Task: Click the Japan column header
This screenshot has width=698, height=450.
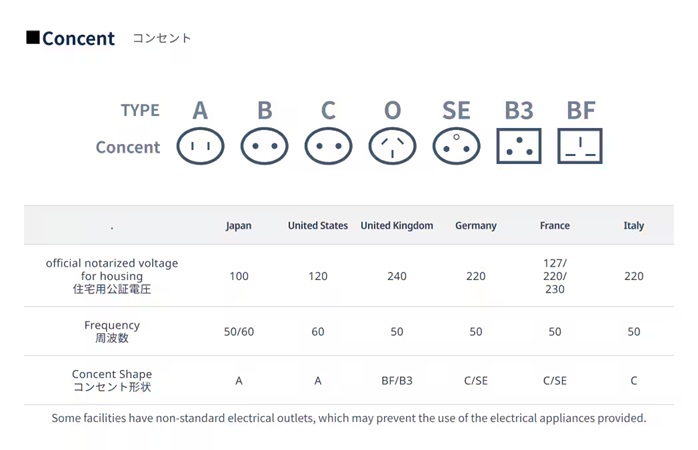Action: tap(239, 226)
